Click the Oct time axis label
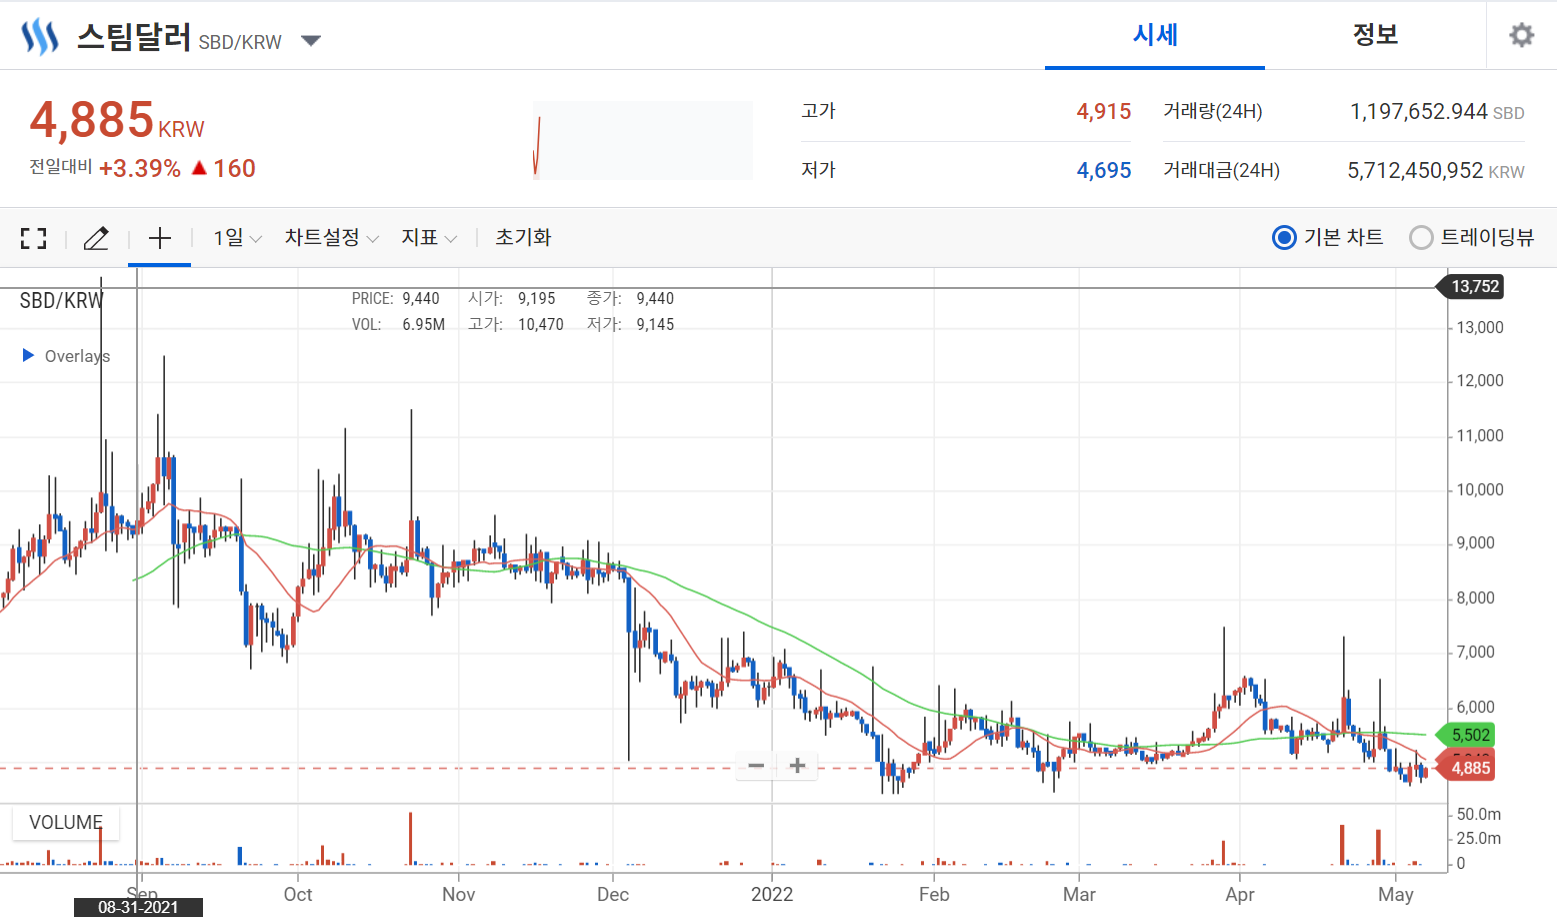The height and width of the screenshot is (917, 1557). tap(298, 894)
